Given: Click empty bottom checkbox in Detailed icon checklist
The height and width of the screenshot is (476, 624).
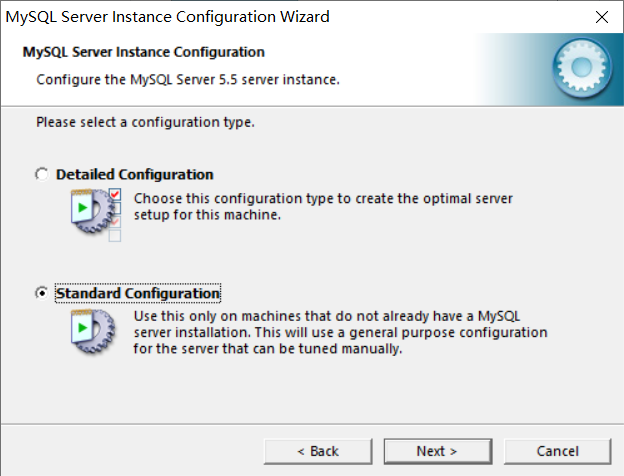Looking at the screenshot, I should (115, 236).
